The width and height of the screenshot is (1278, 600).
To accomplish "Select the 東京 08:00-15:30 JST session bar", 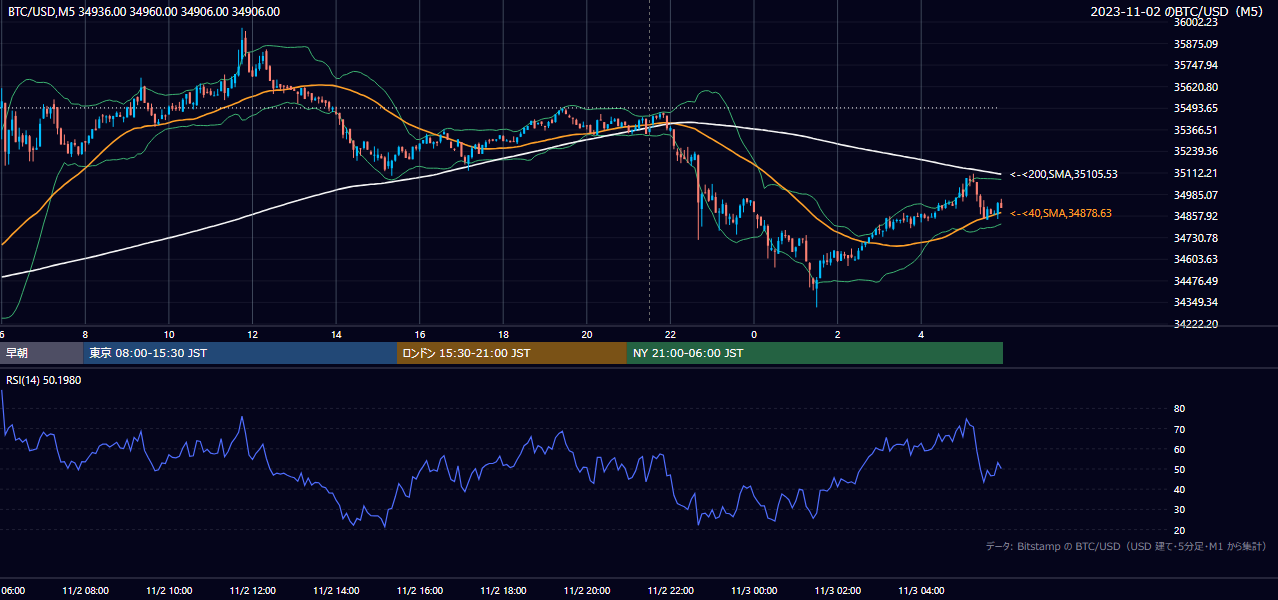I will tap(240, 353).
